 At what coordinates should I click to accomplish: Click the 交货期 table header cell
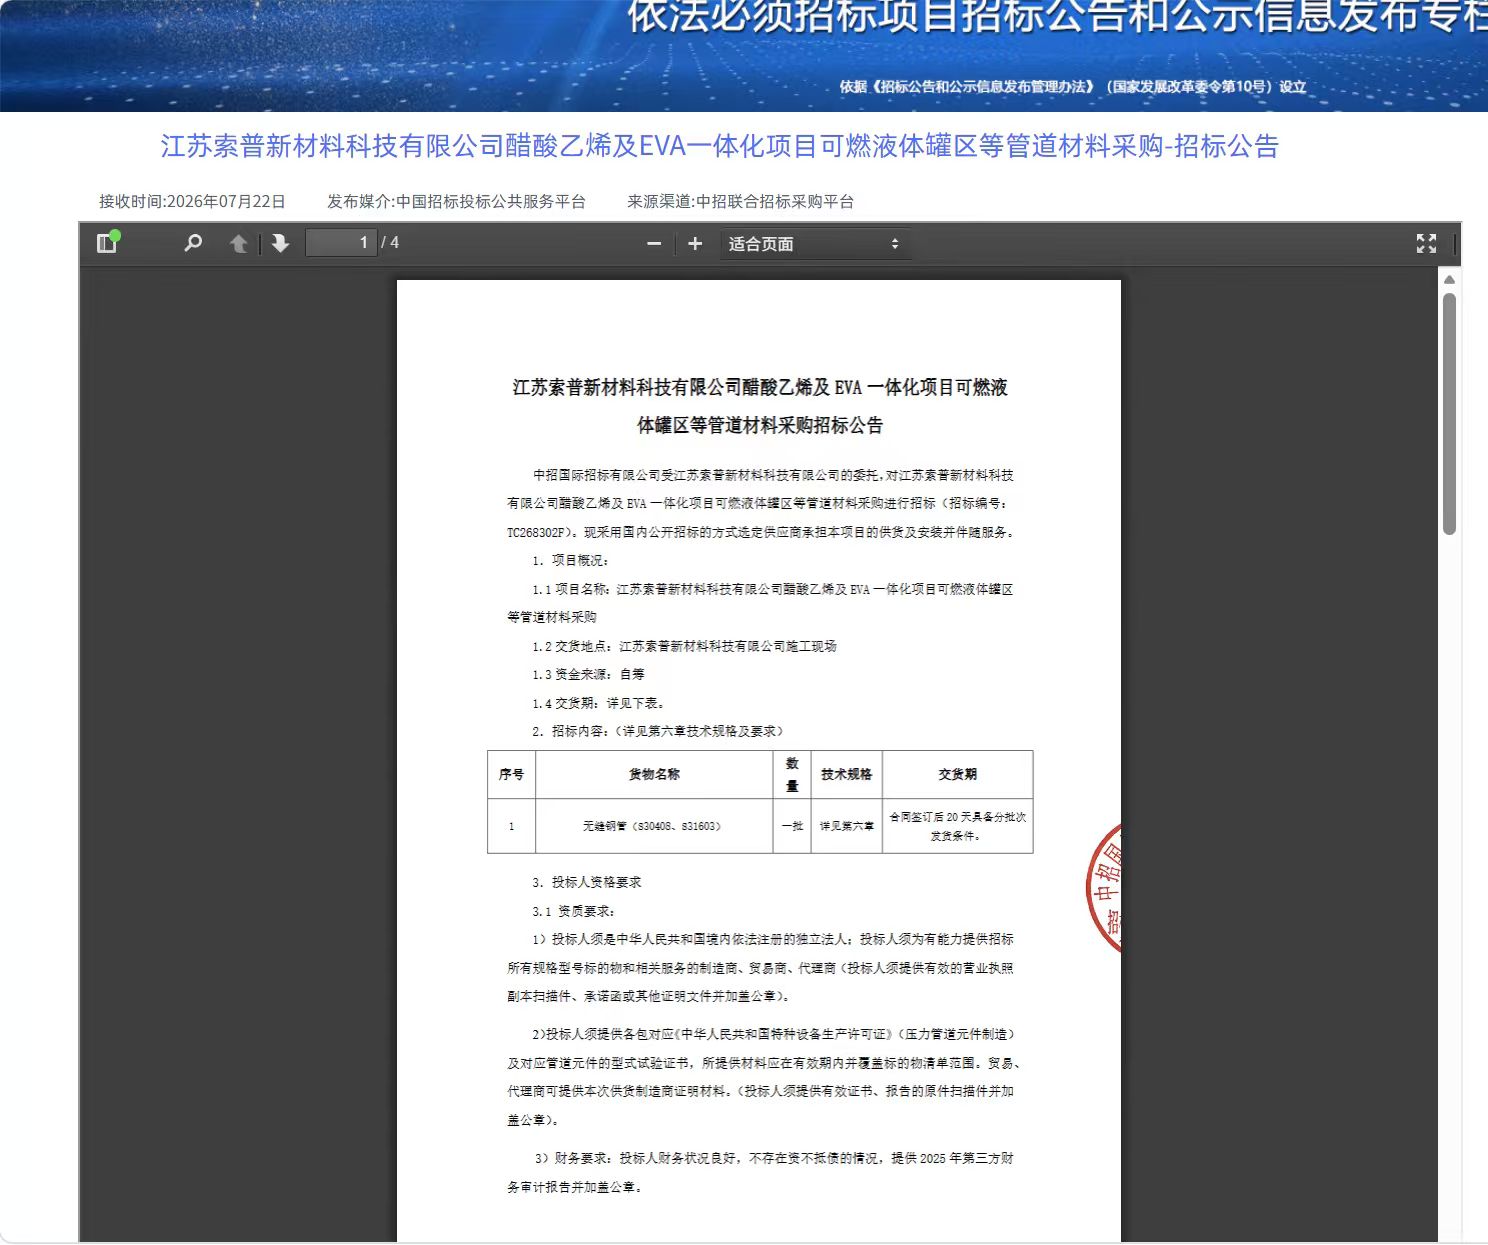tap(957, 774)
